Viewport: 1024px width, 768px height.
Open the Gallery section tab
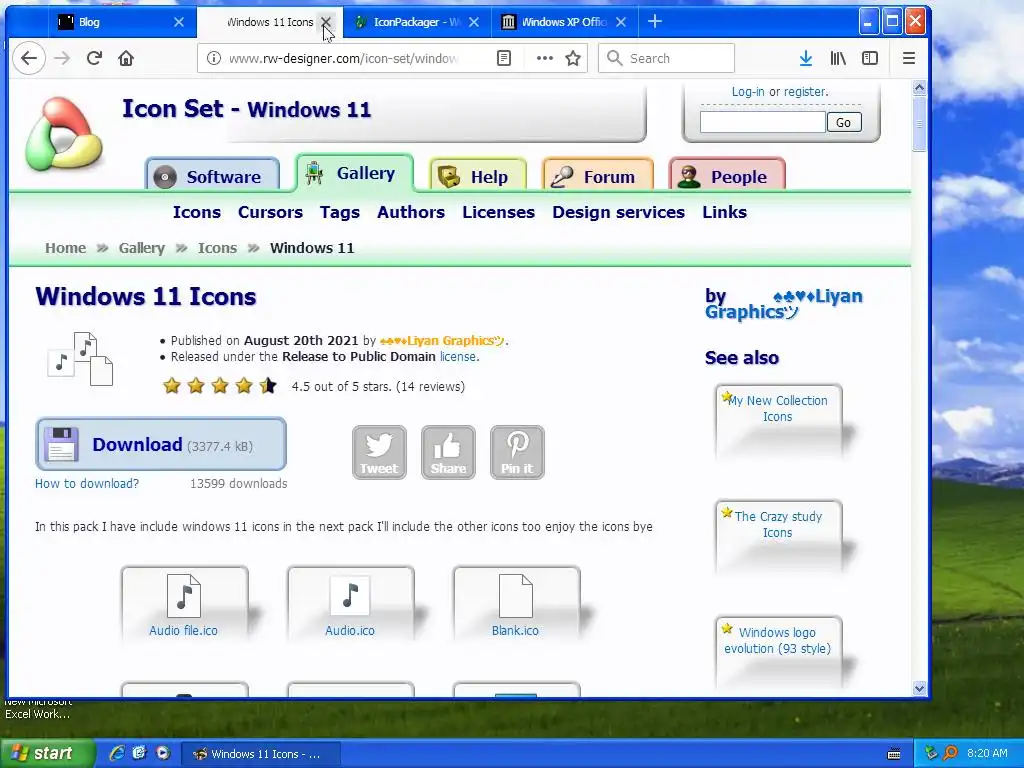coord(355,173)
